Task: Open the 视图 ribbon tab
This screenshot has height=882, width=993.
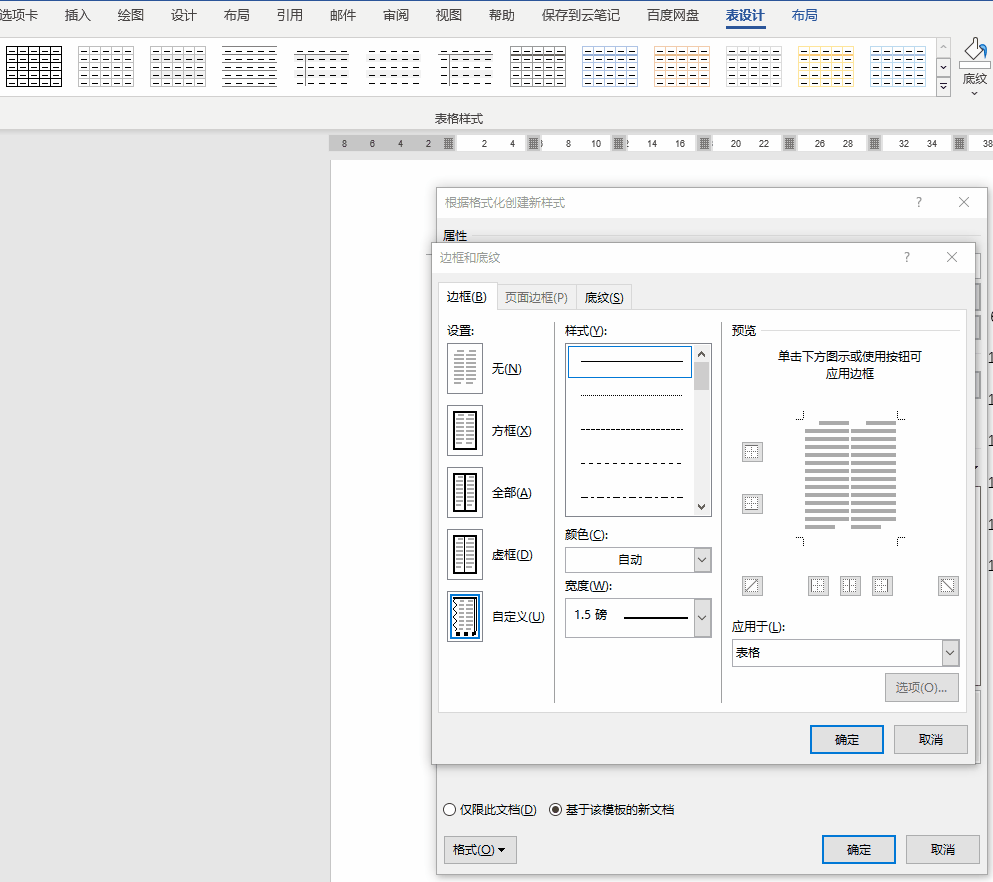Action: click(449, 15)
